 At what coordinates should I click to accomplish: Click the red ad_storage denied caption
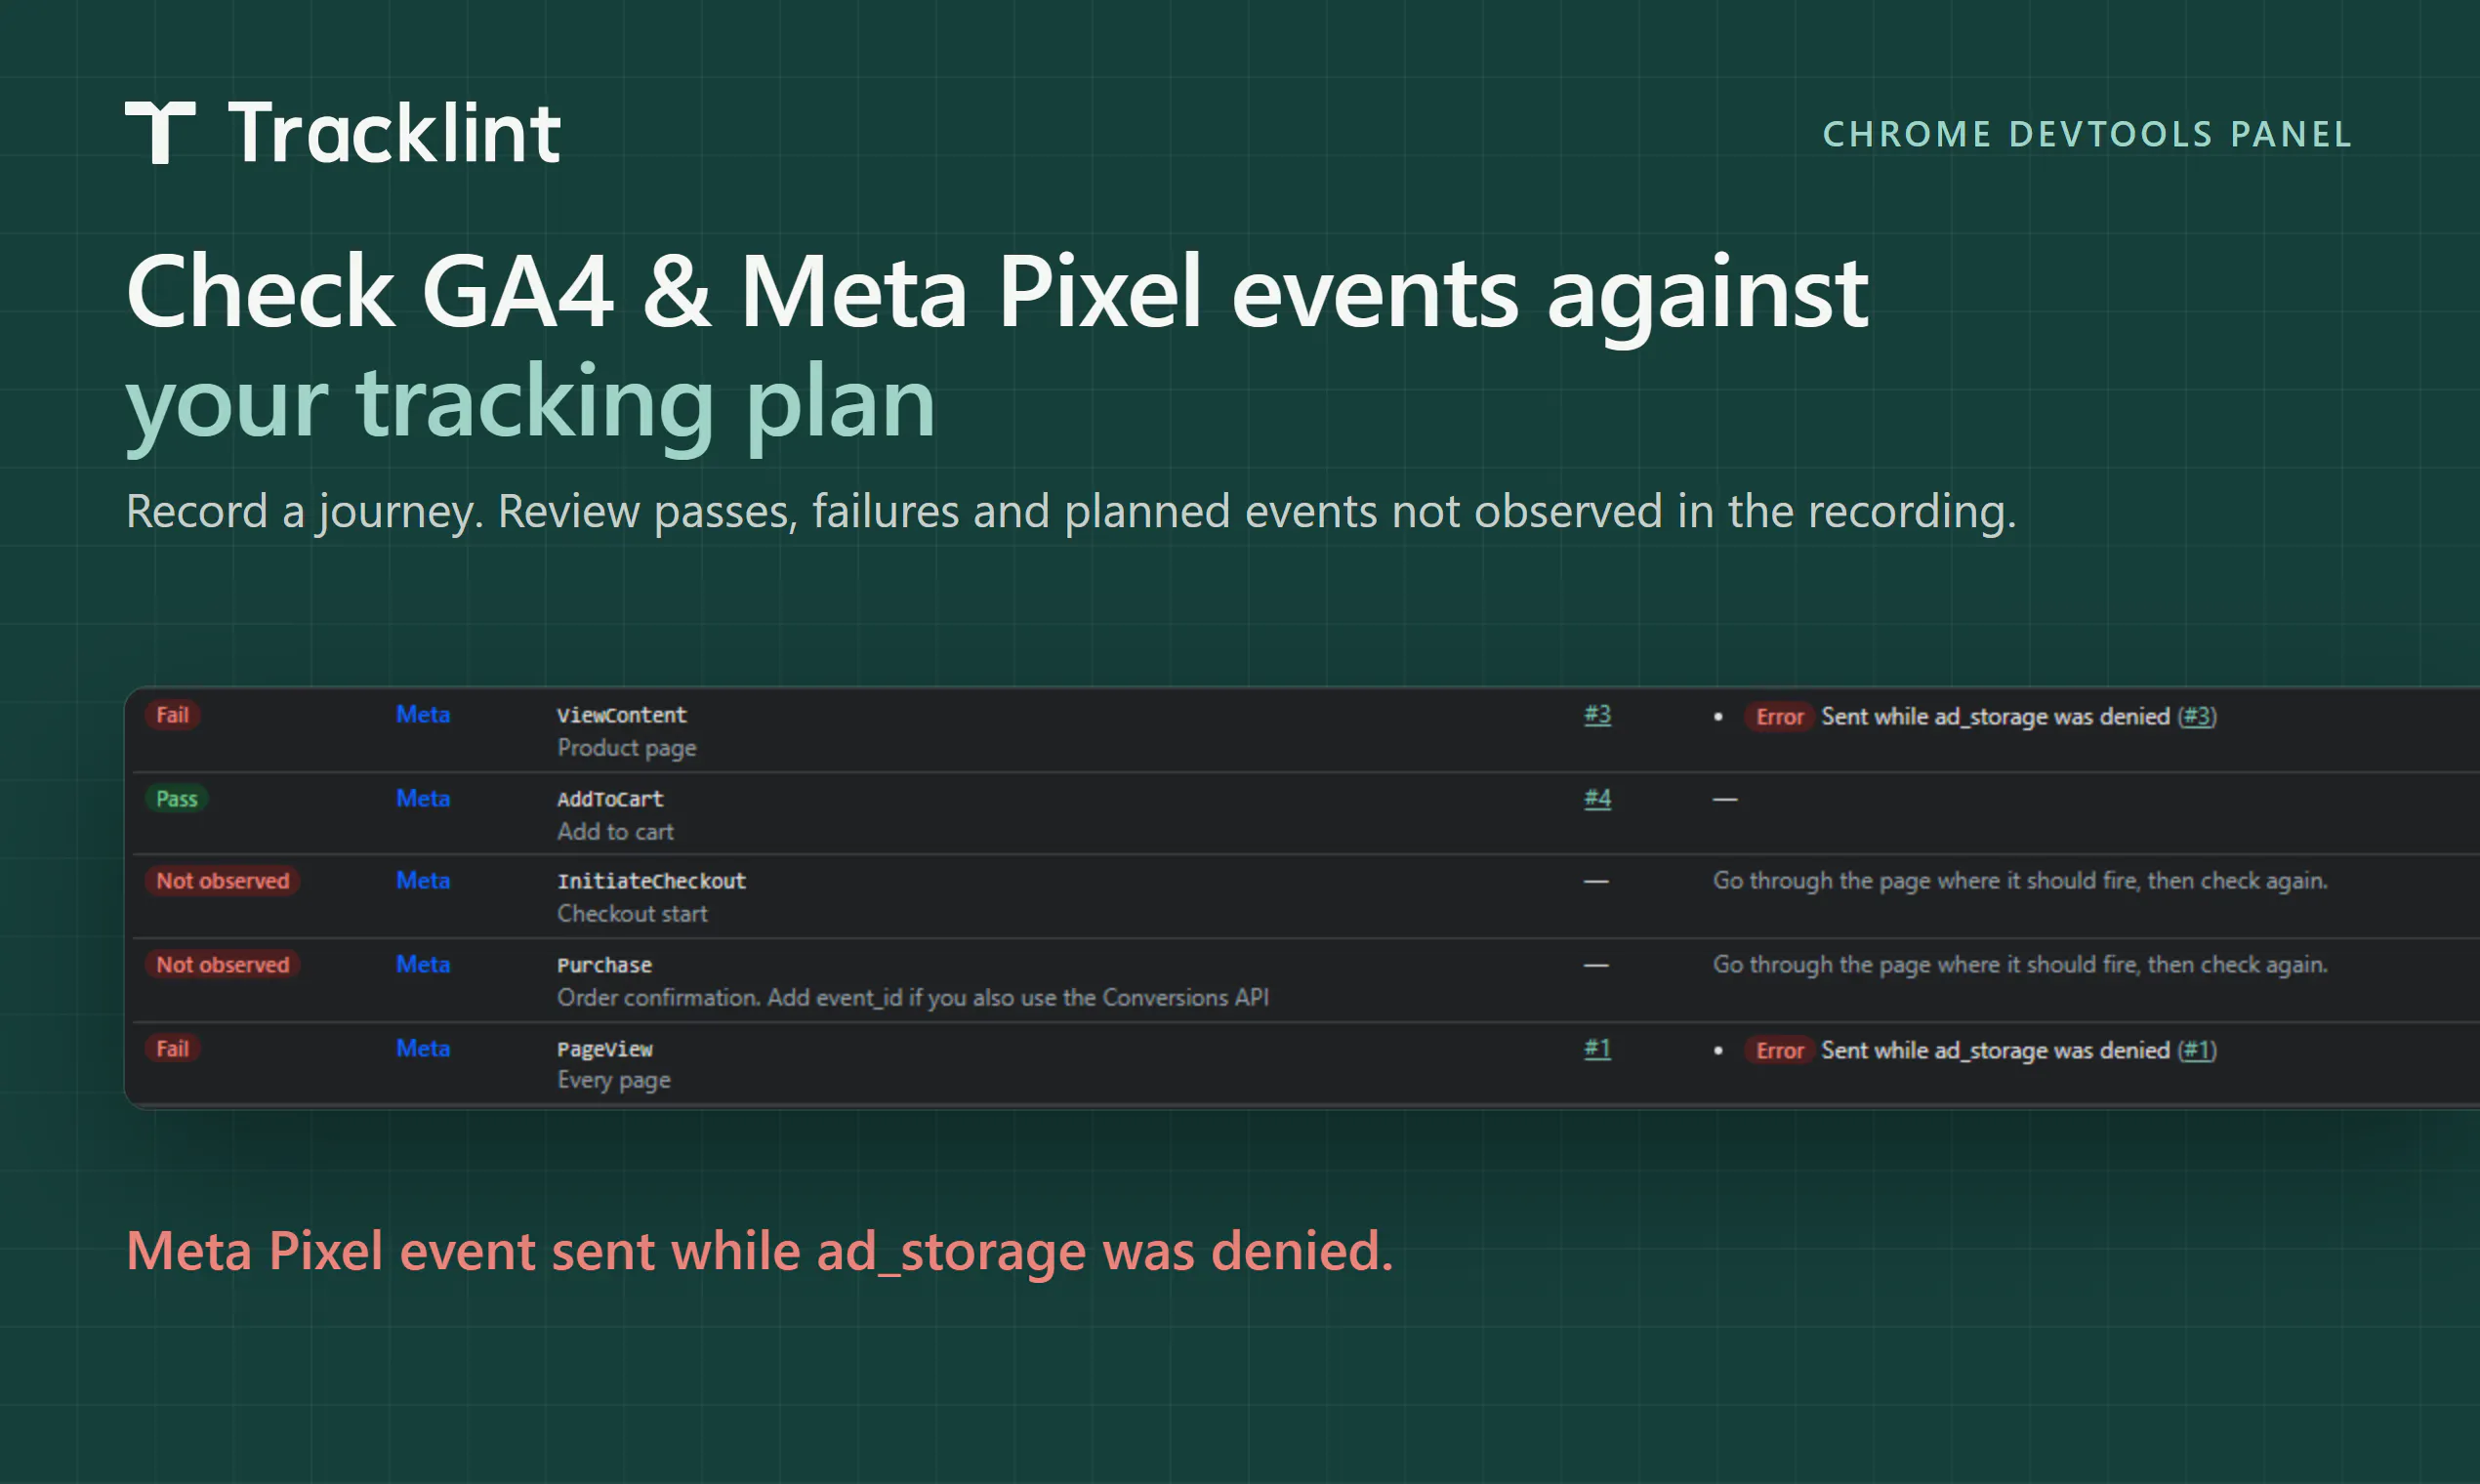point(759,1253)
